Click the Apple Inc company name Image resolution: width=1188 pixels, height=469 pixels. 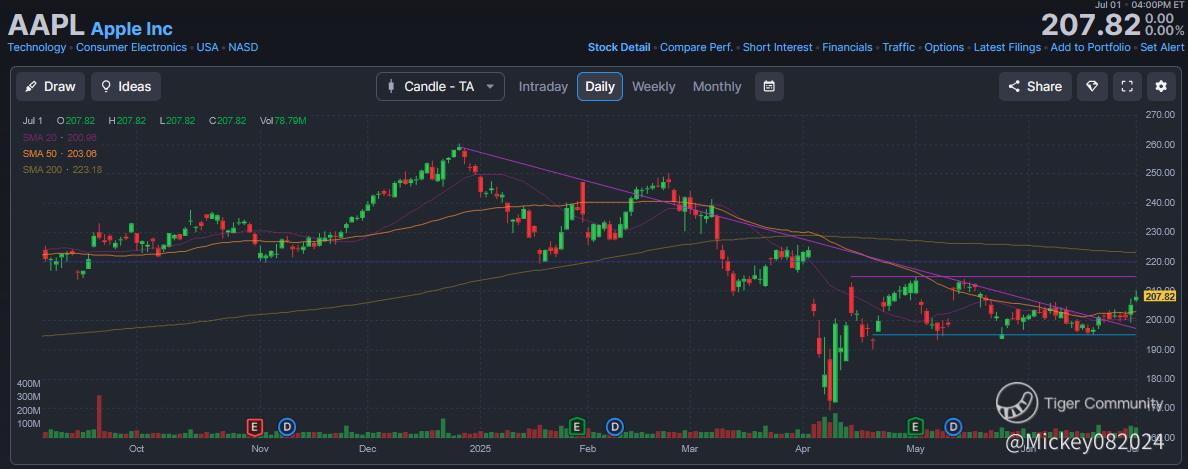pos(132,30)
